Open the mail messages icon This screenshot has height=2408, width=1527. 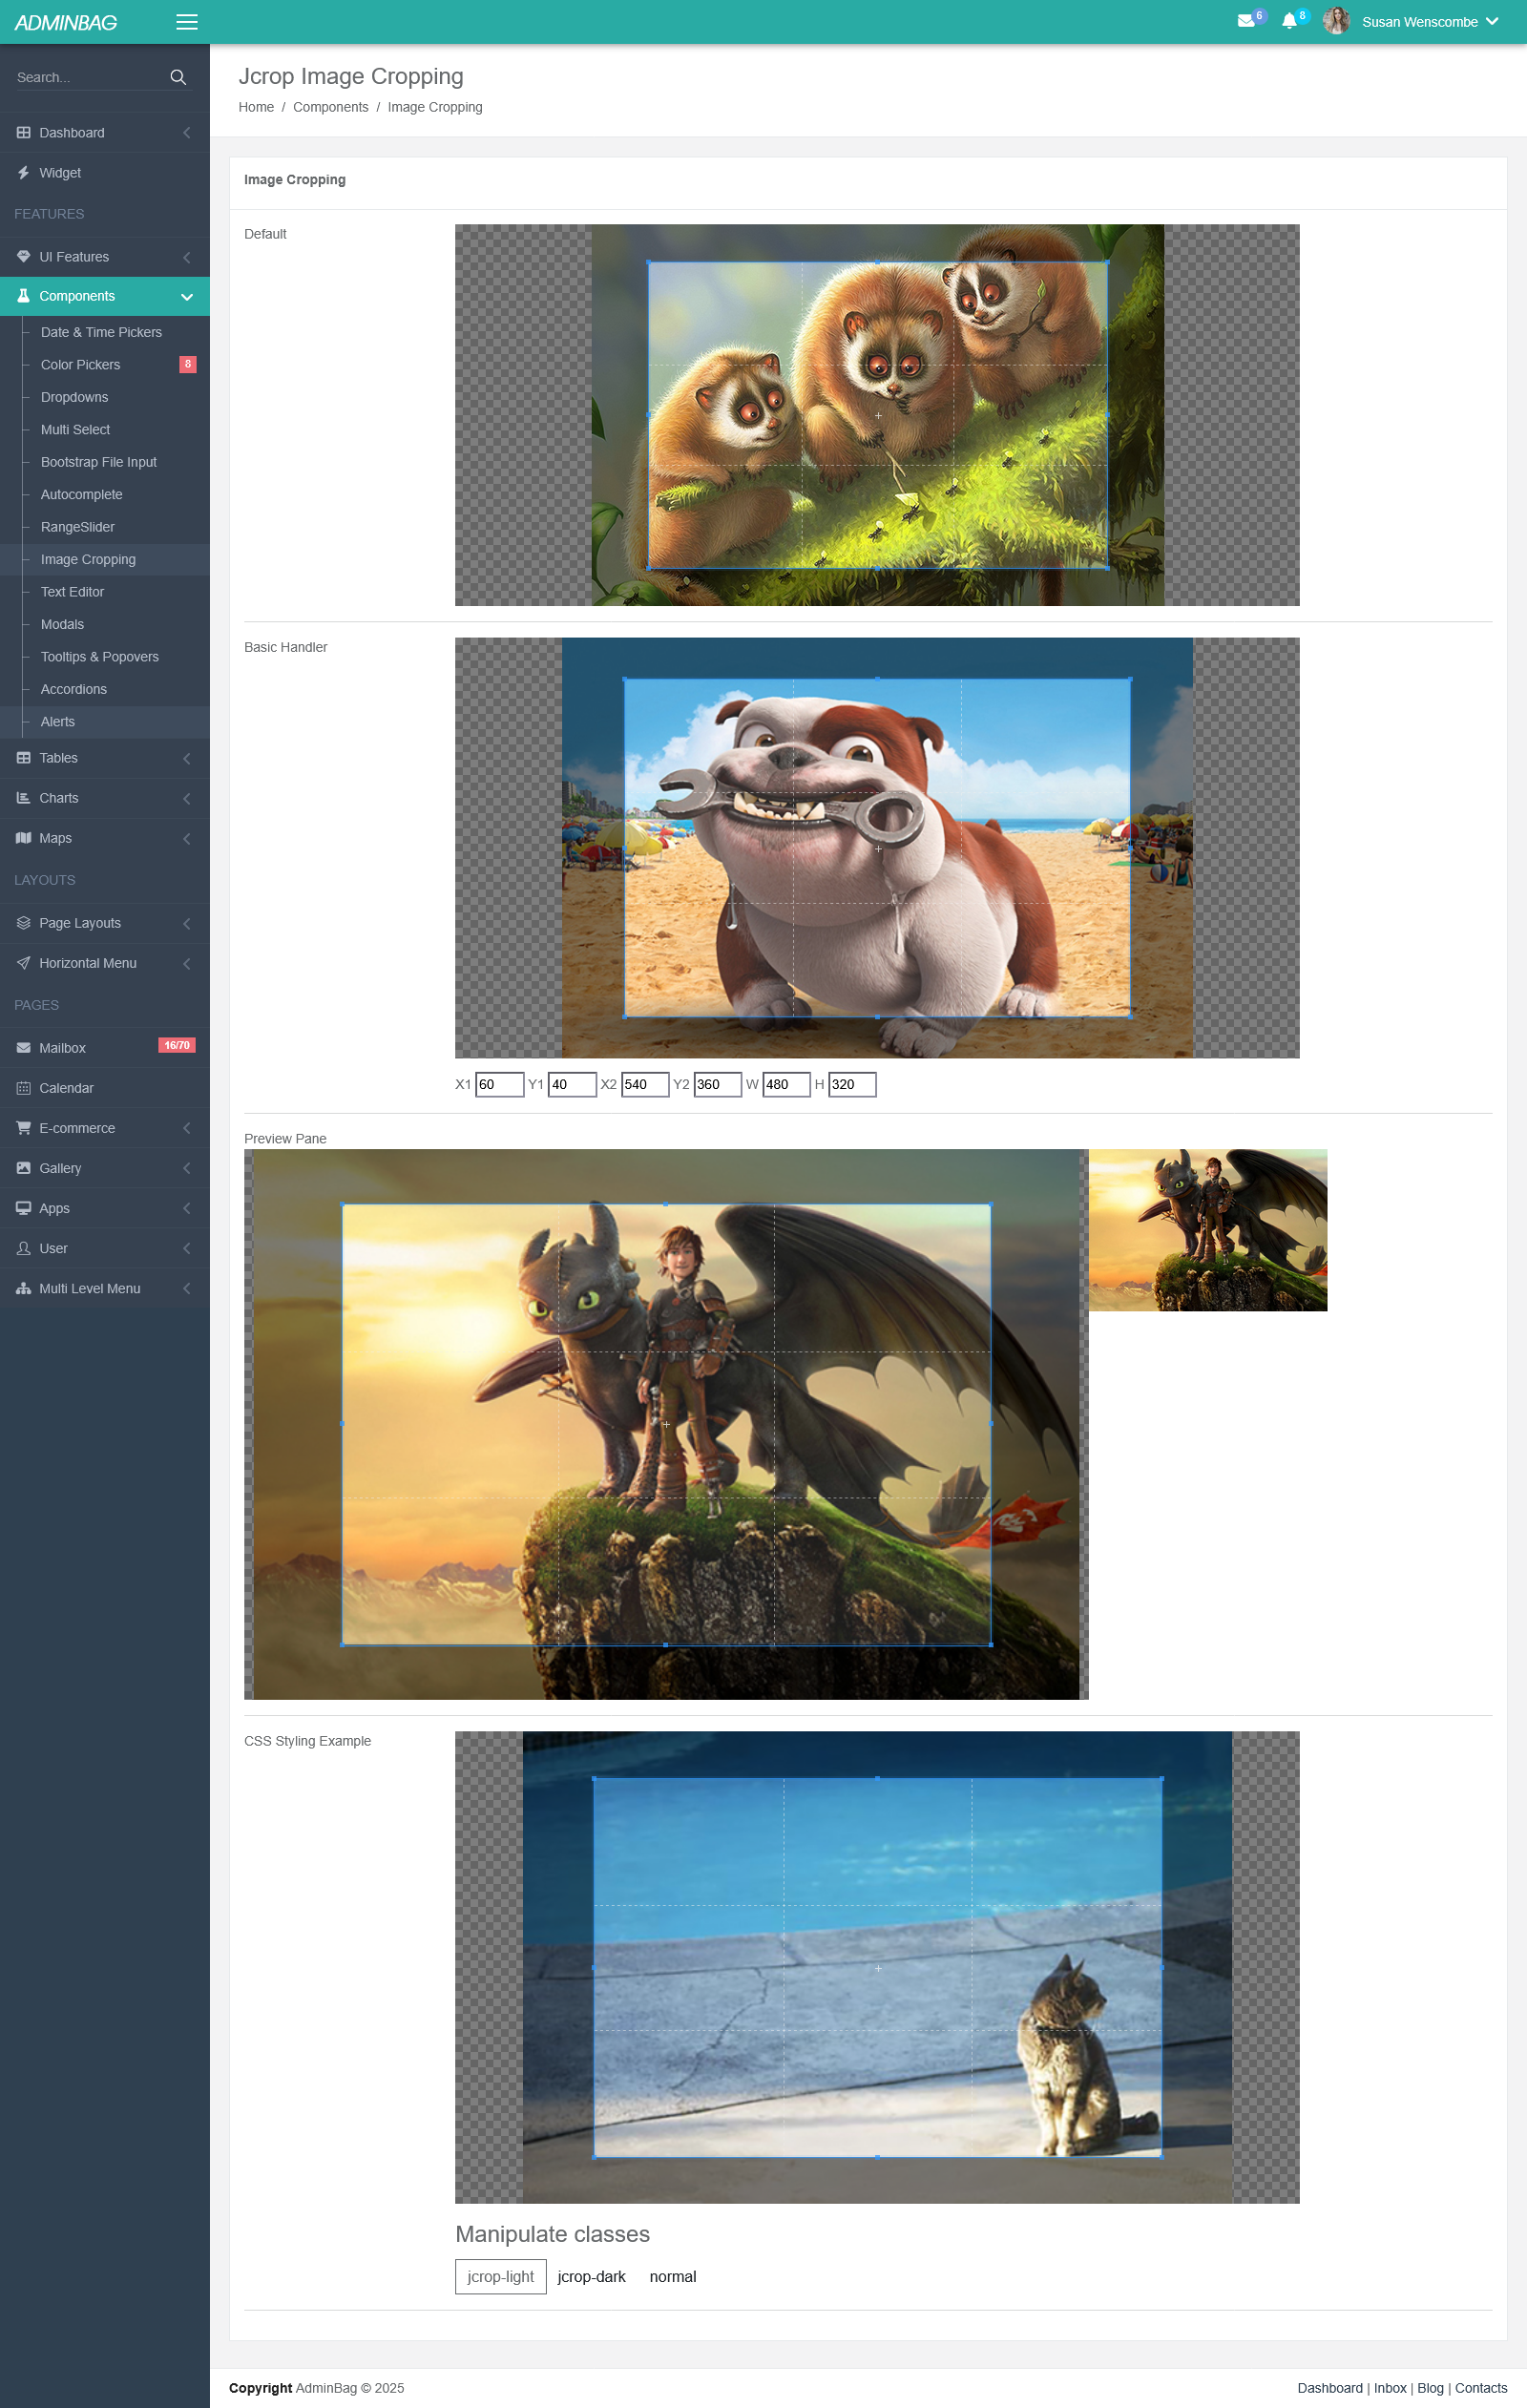click(x=1246, y=21)
